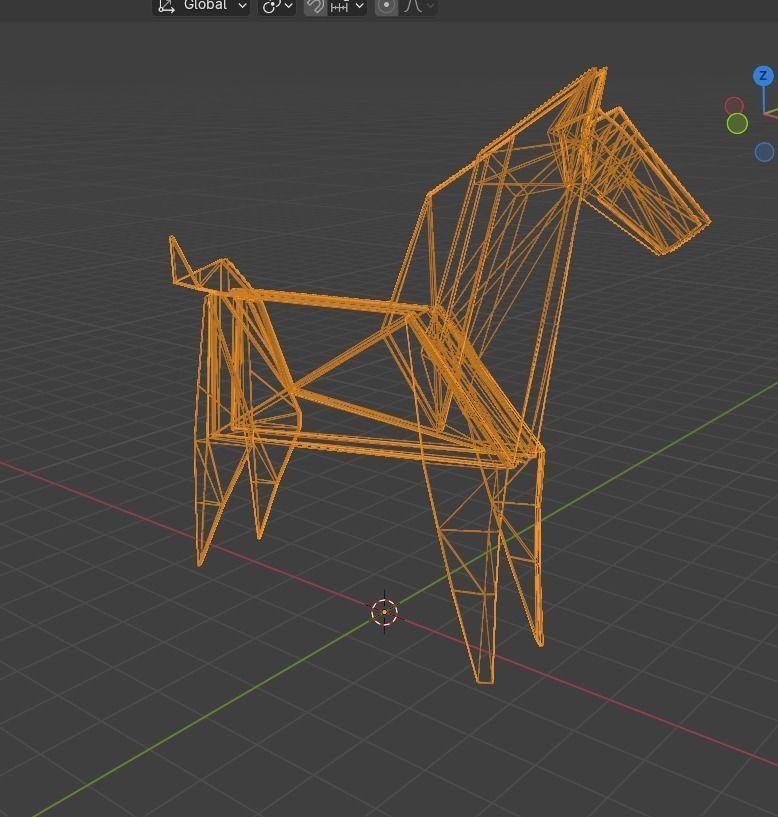
Task: Open the snapping options increment dropdown
Action: coord(347,7)
